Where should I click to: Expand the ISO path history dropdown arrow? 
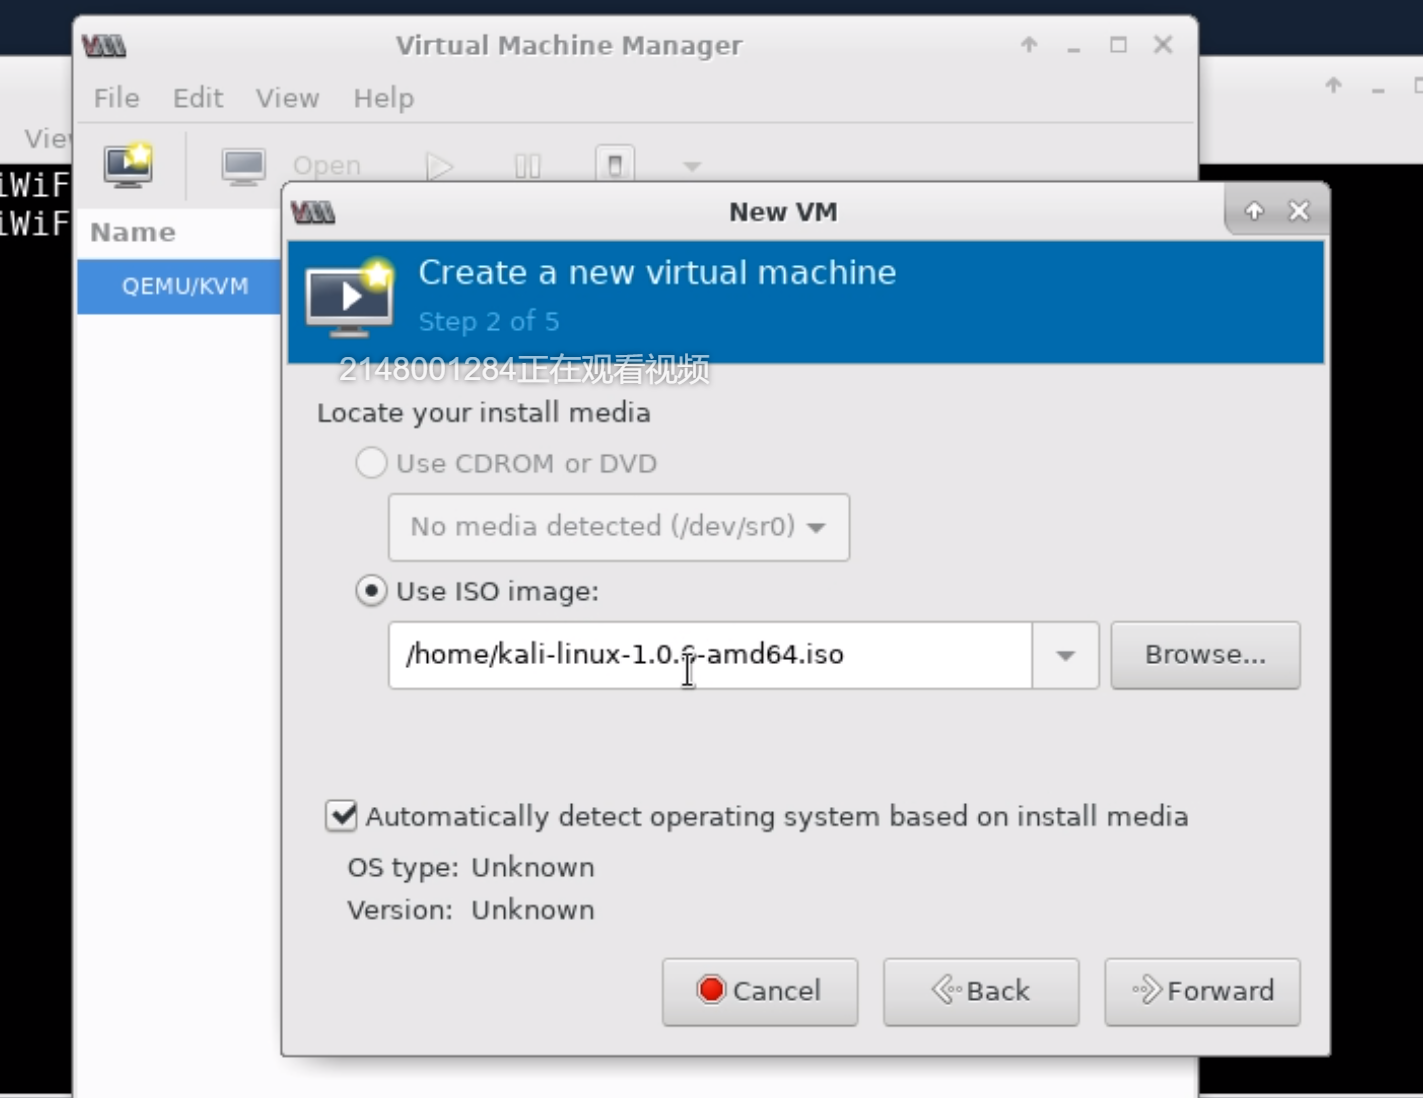(x=1066, y=655)
